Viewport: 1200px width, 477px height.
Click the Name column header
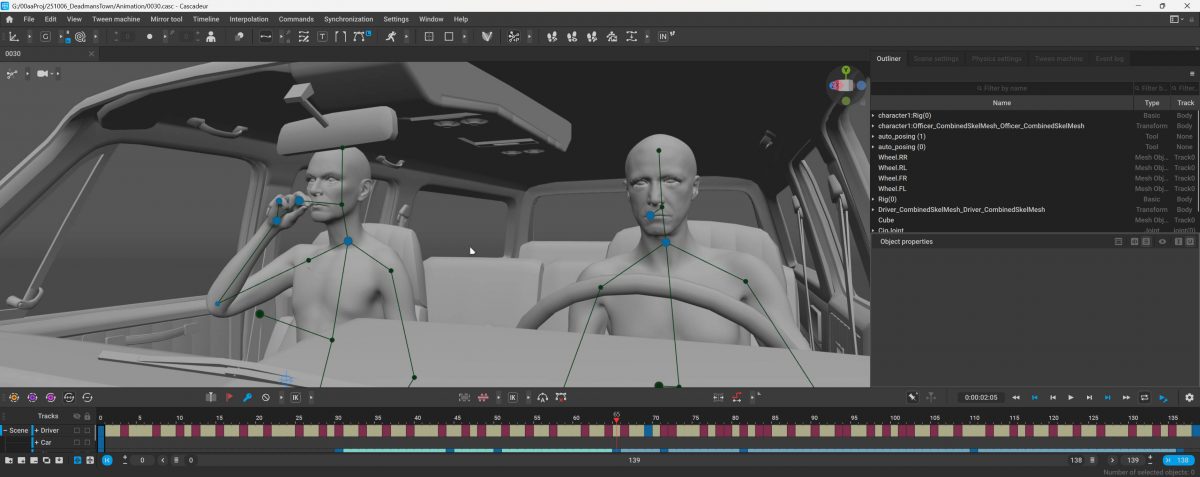1001,103
